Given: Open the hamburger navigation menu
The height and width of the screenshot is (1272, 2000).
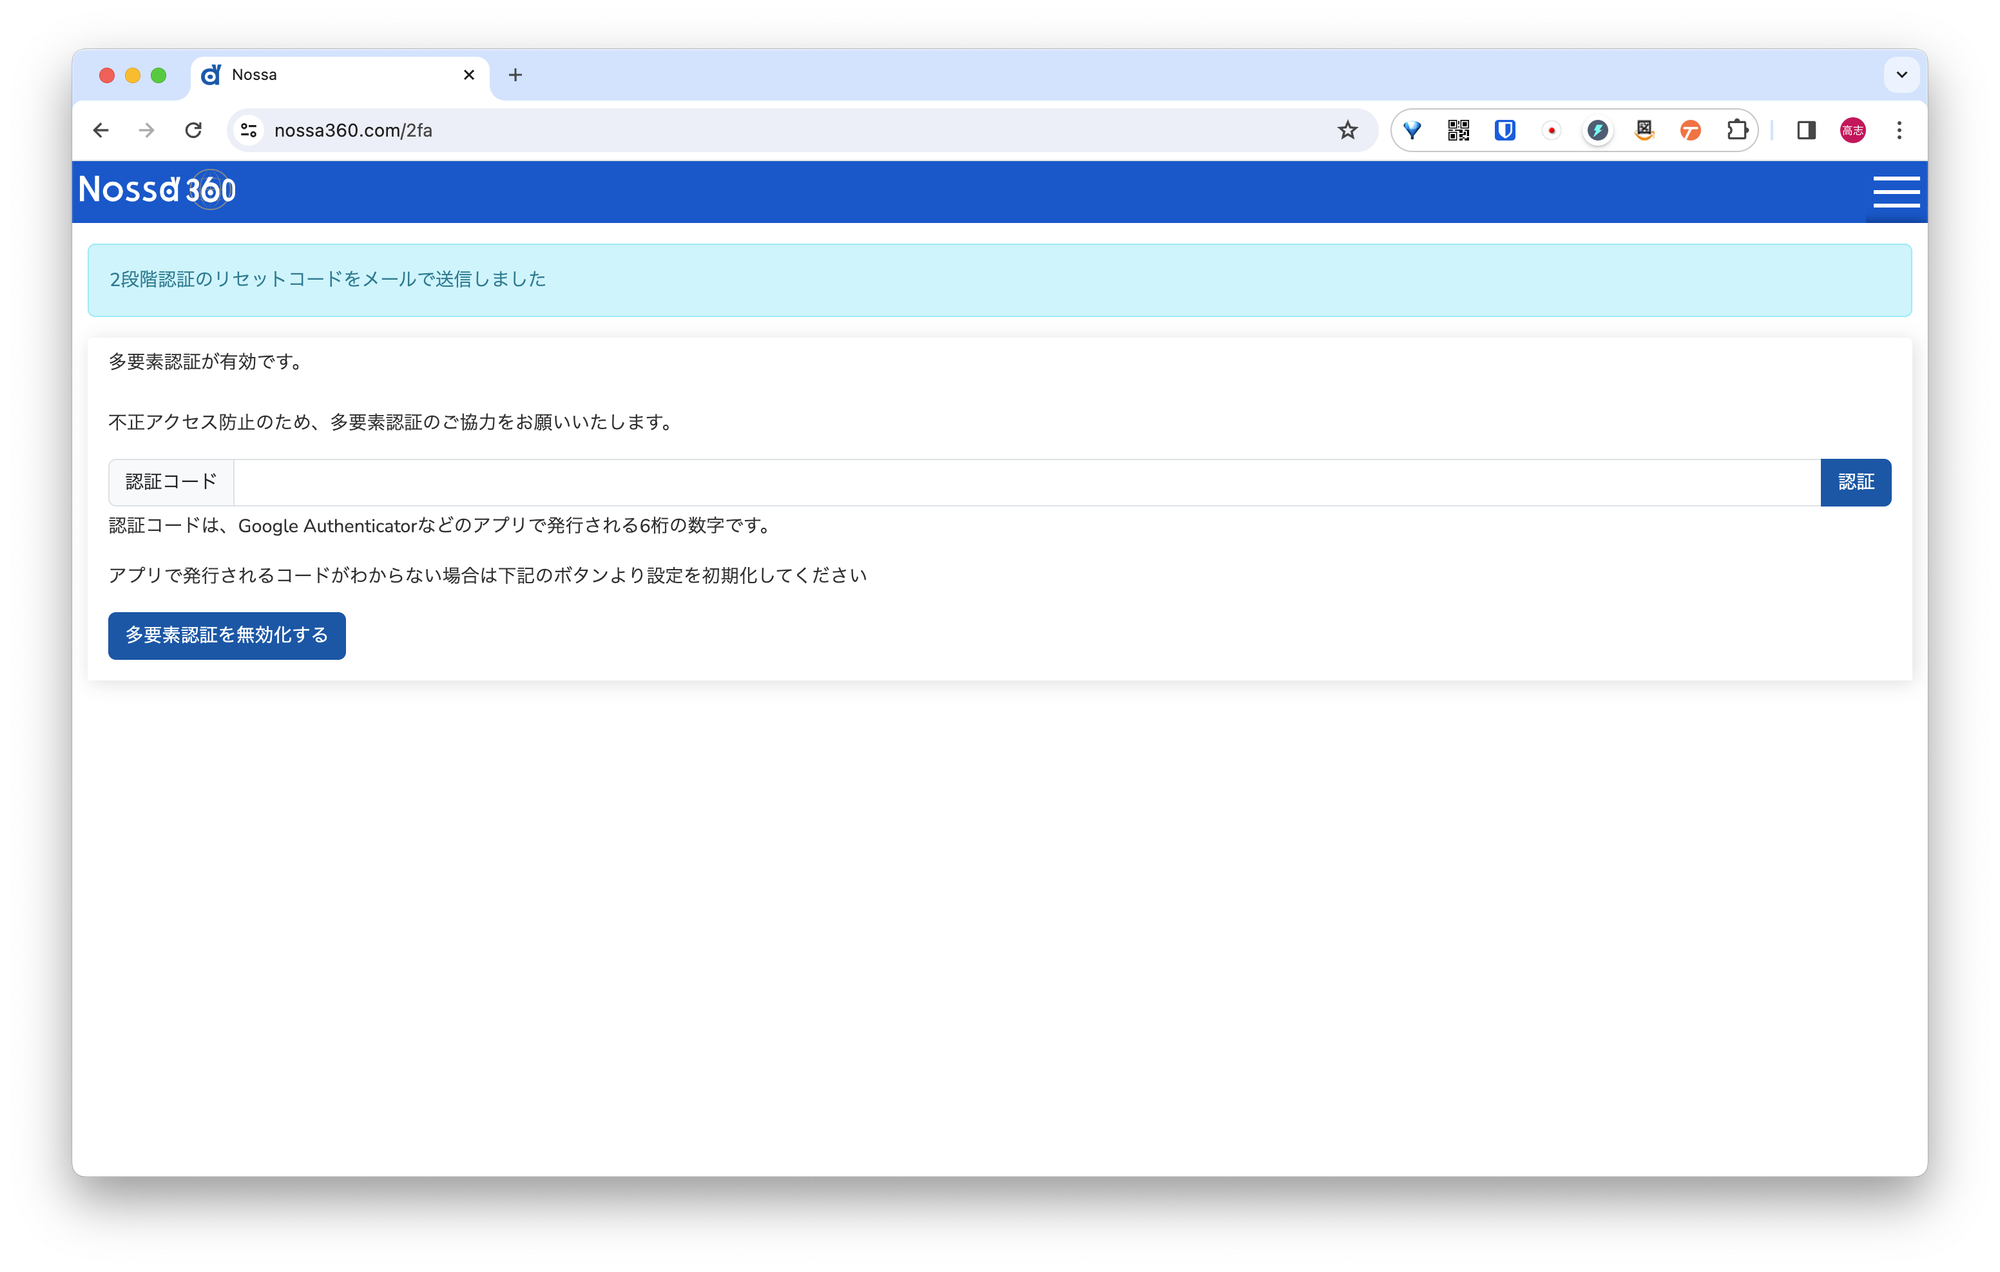Looking at the screenshot, I should pos(1896,191).
